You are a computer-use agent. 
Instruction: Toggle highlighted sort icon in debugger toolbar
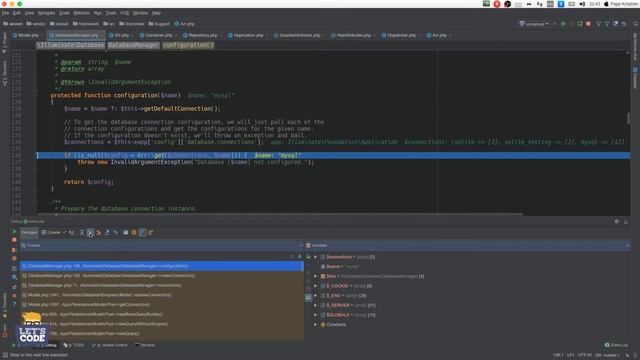pyautogui.click(x=142, y=233)
